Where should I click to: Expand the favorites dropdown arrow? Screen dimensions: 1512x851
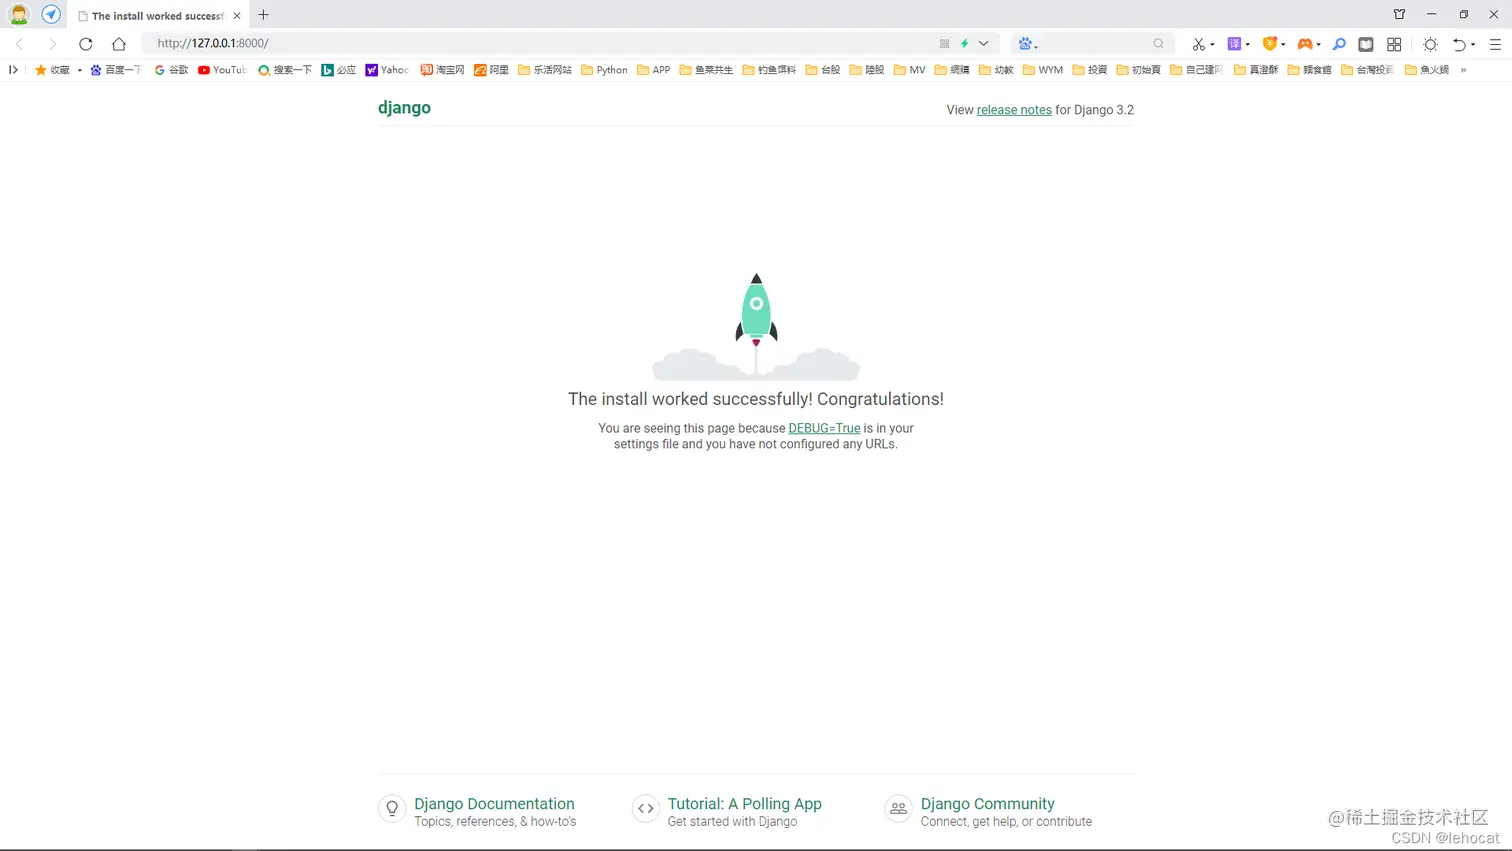click(x=79, y=70)
